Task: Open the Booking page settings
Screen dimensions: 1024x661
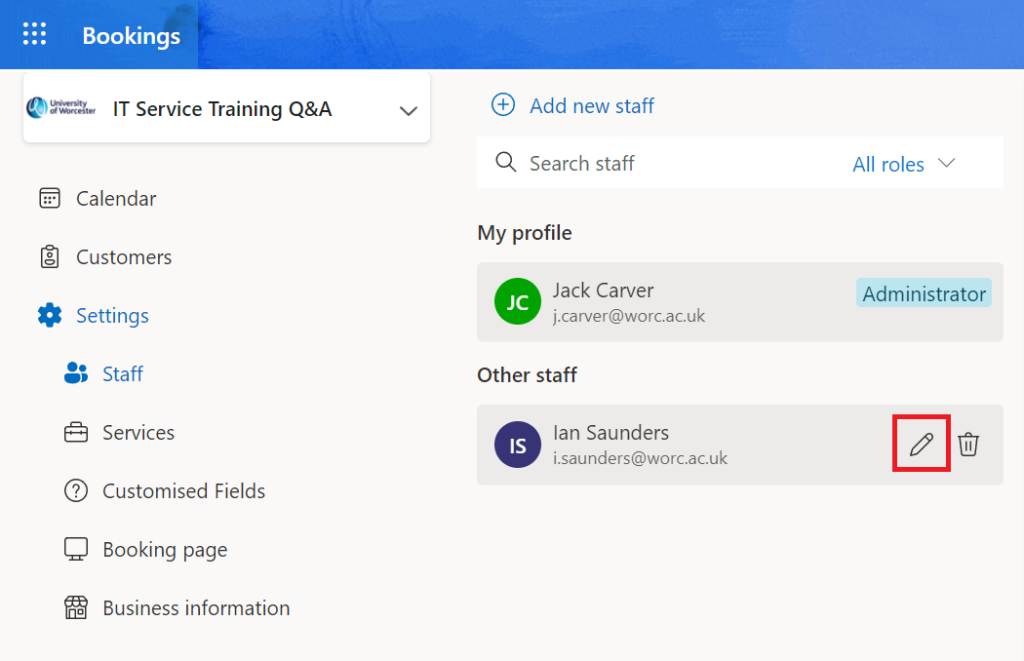Action: [165, 550]
